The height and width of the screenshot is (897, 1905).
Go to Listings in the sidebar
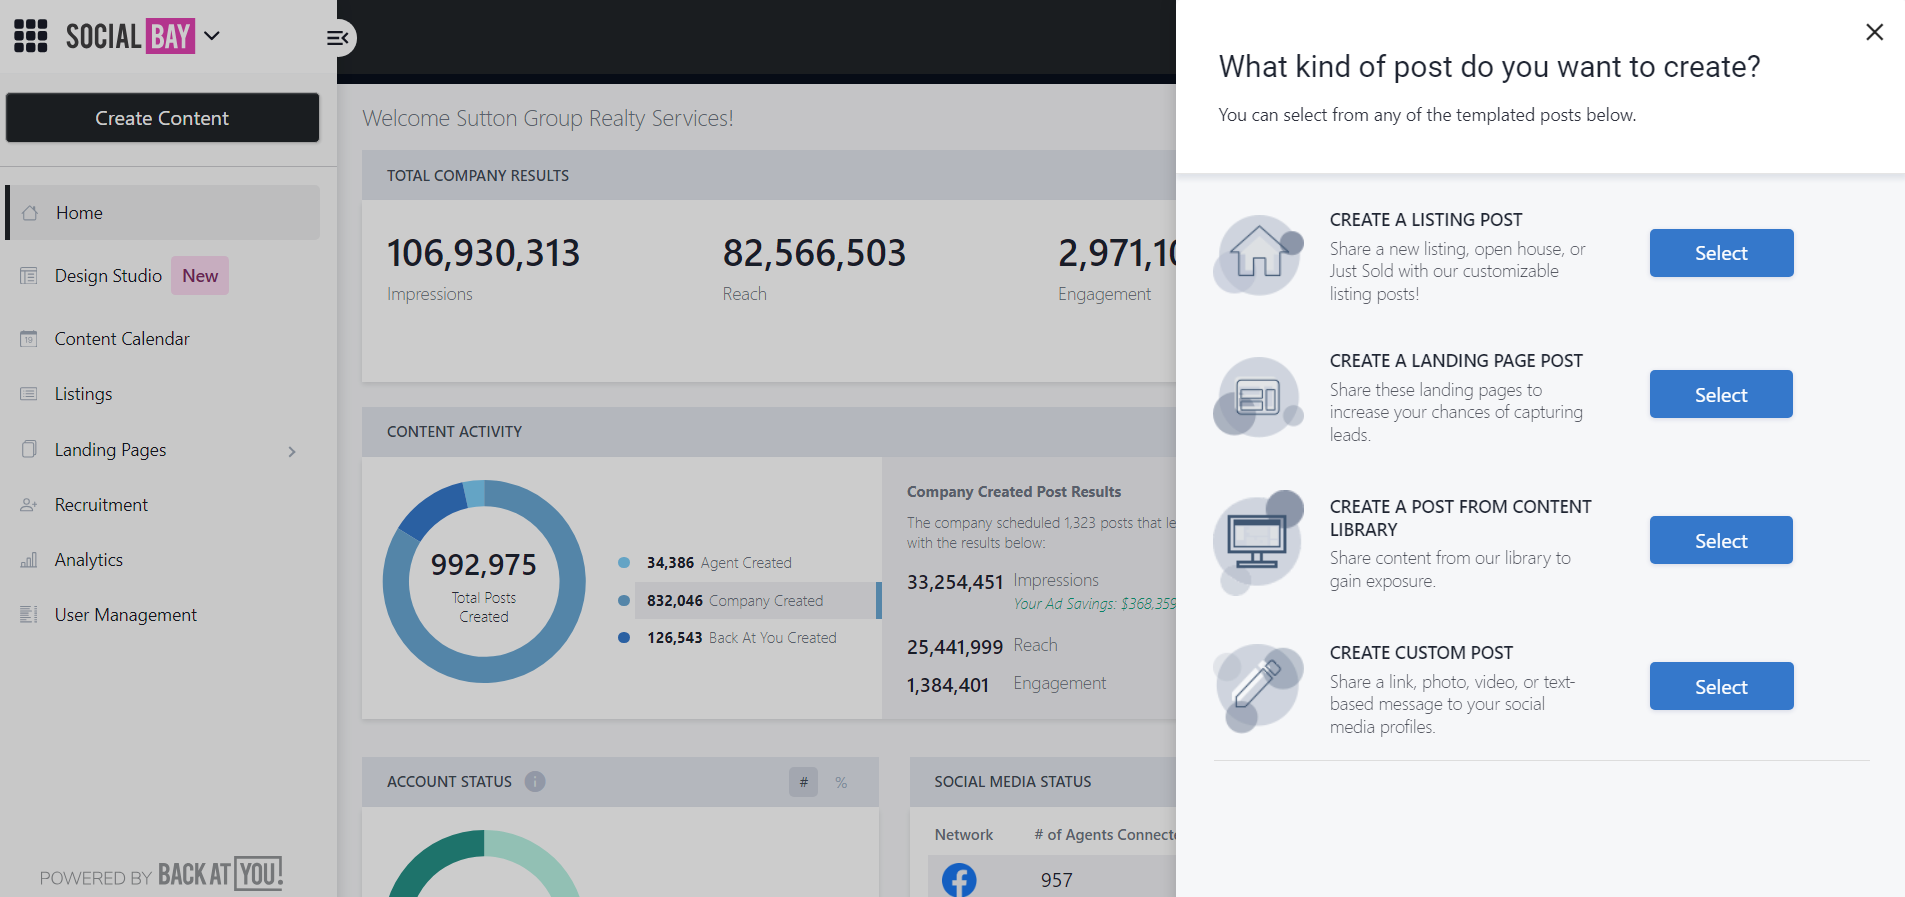[x=83, y=394]
